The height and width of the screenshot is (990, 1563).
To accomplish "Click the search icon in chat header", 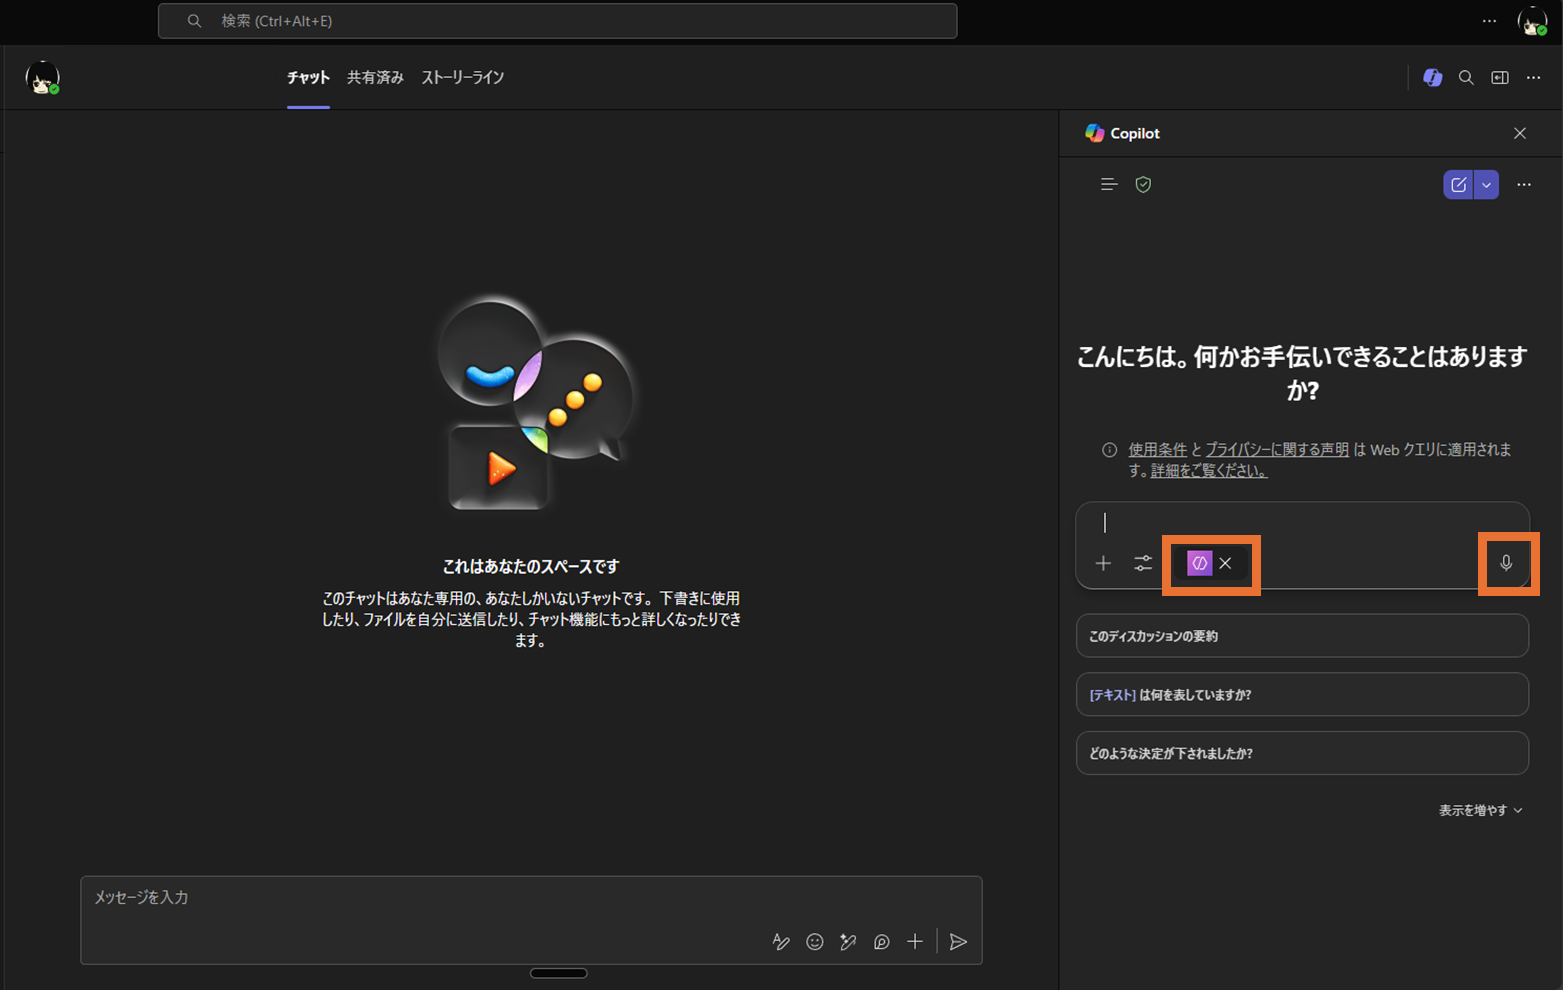I will [1466, 78].
